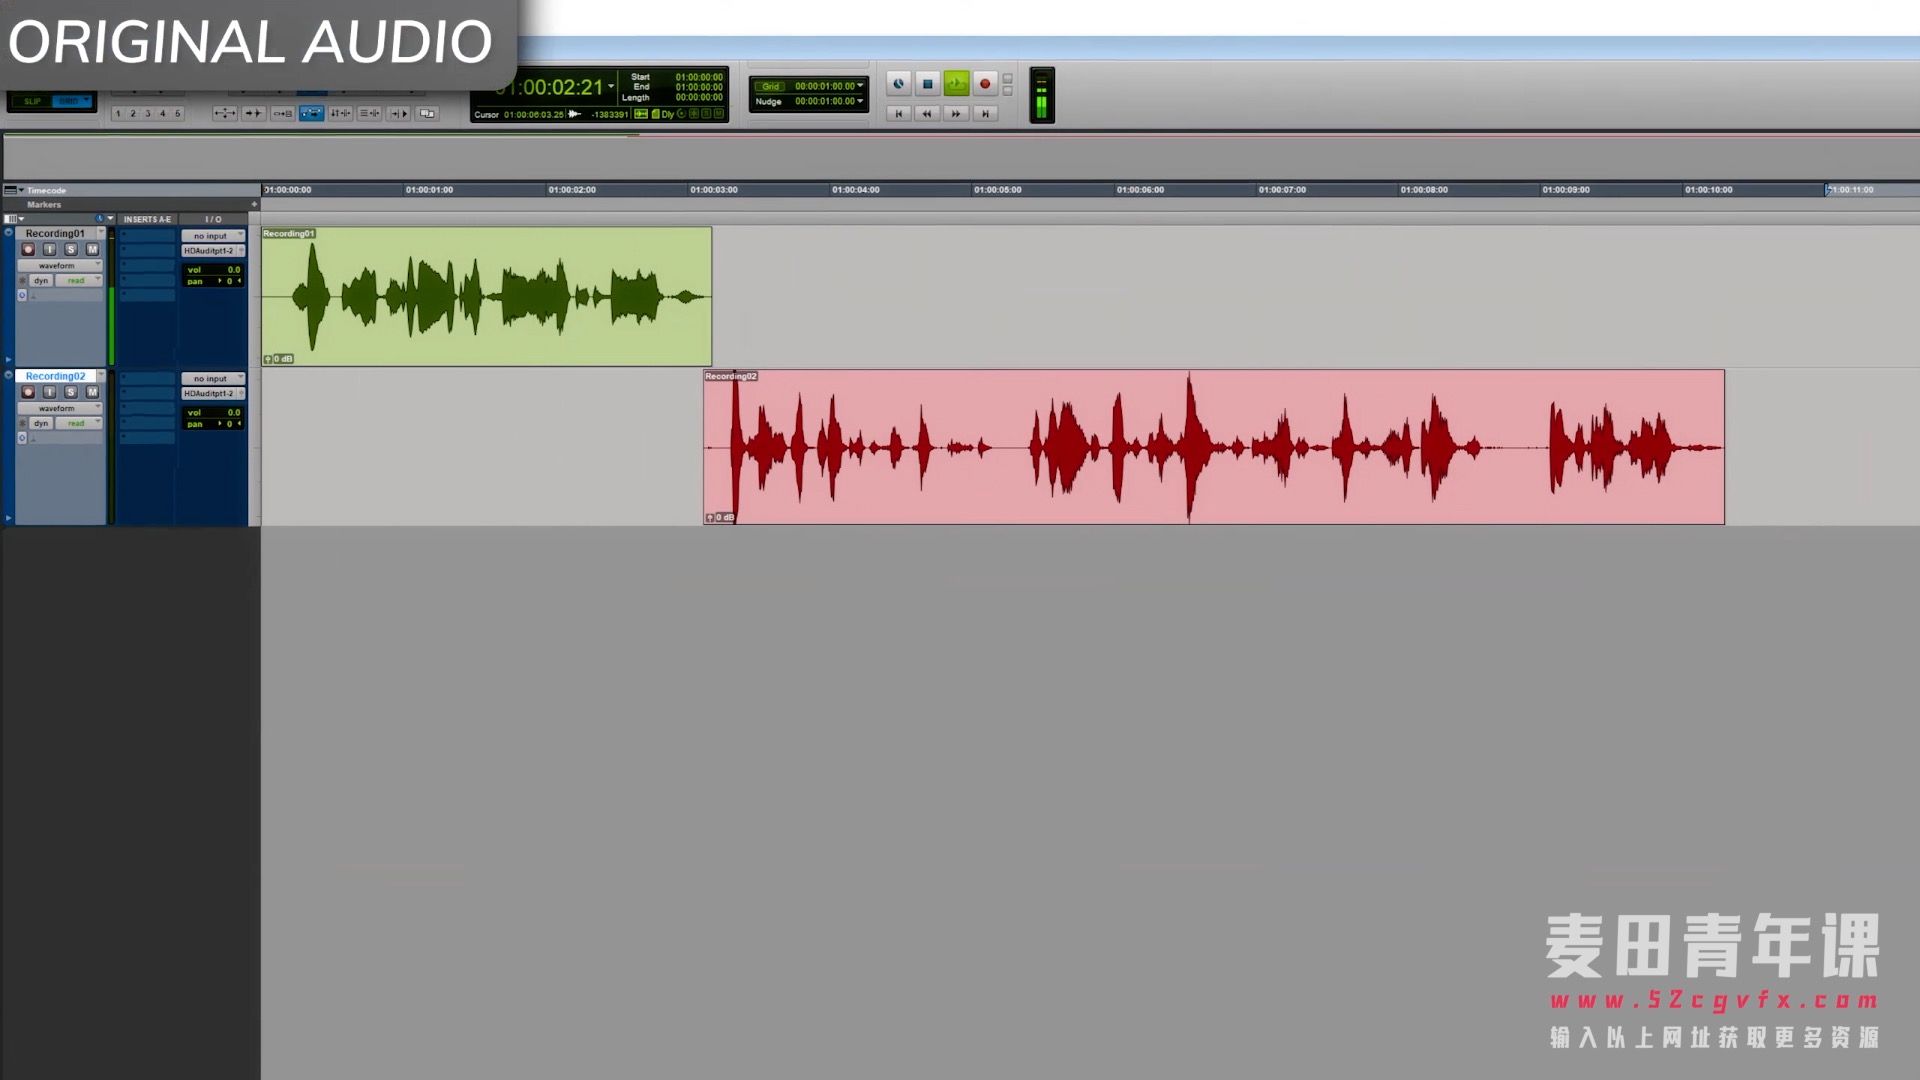The image size is (1920, 1080).
Task: Open the Recording02 waveform view selector
Action: click(60, 409)
